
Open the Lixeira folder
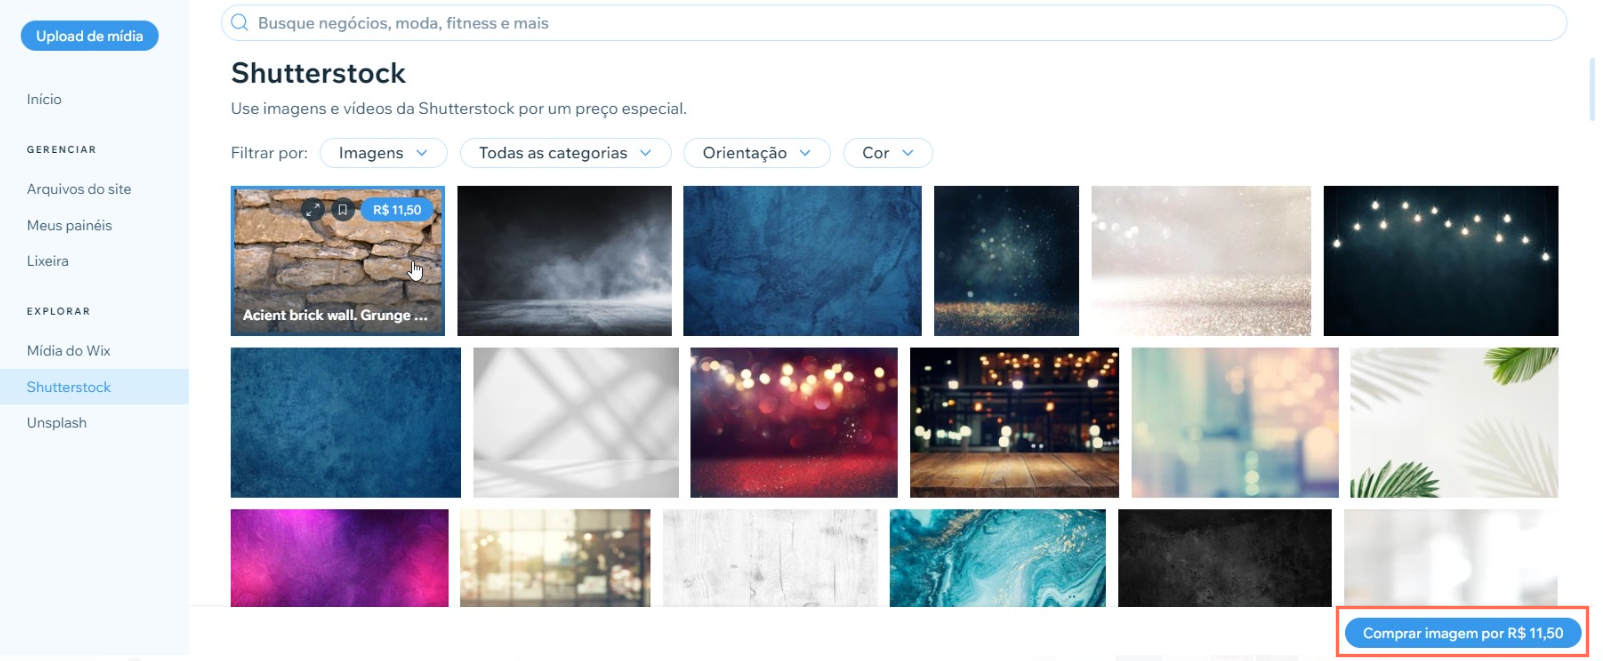(x=48, y=261)
